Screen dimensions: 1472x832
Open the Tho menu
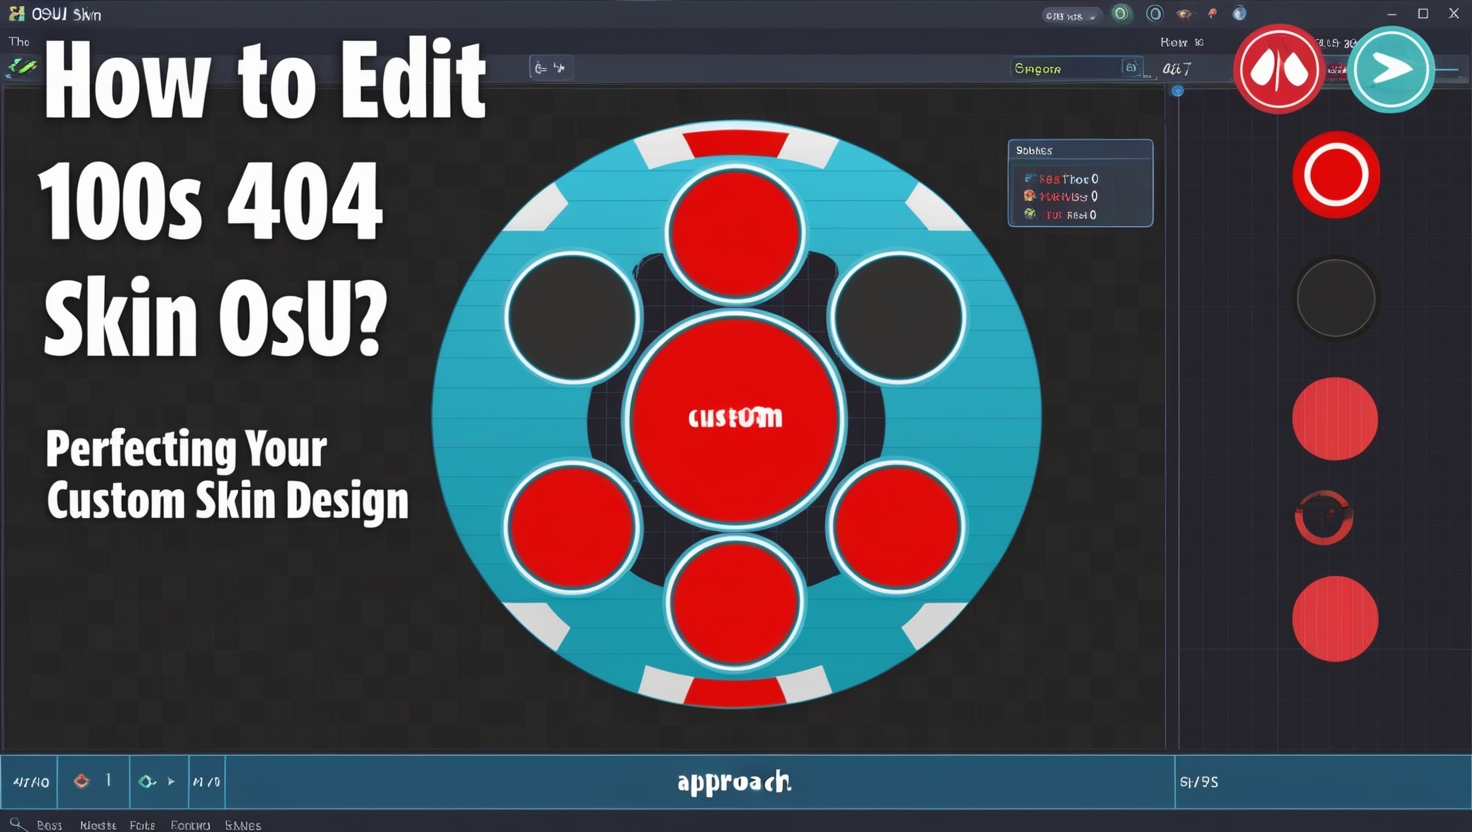(19, 42)
